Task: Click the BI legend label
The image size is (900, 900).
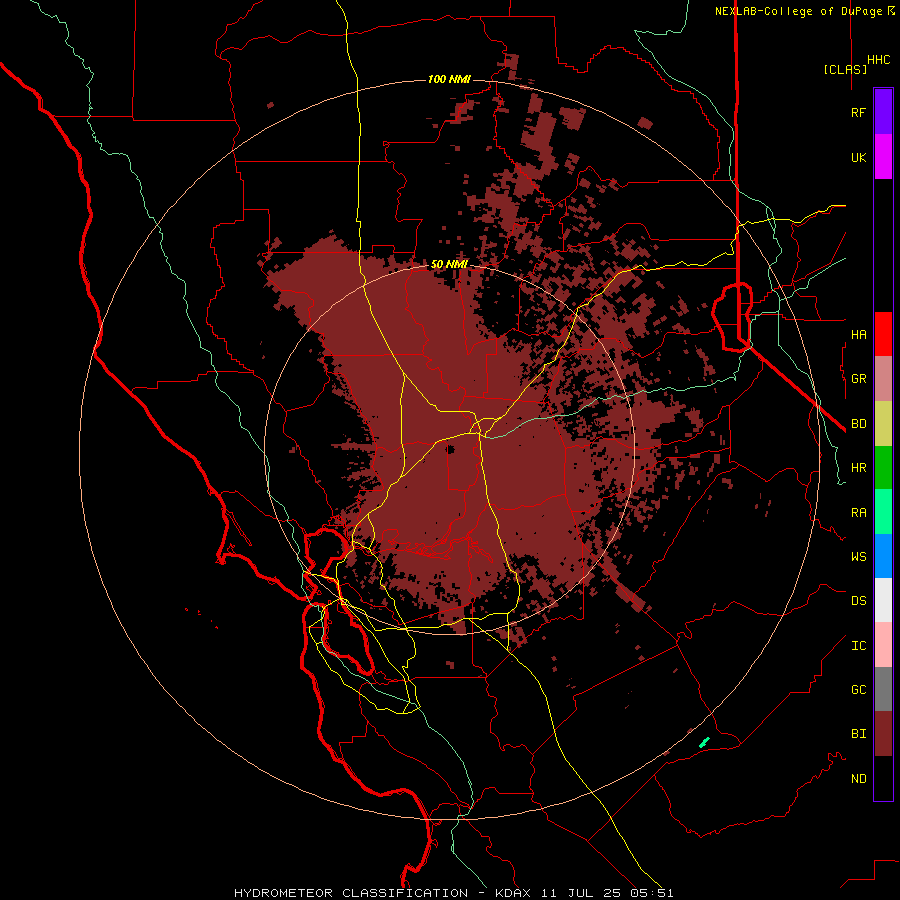Action: coord(858,734)
